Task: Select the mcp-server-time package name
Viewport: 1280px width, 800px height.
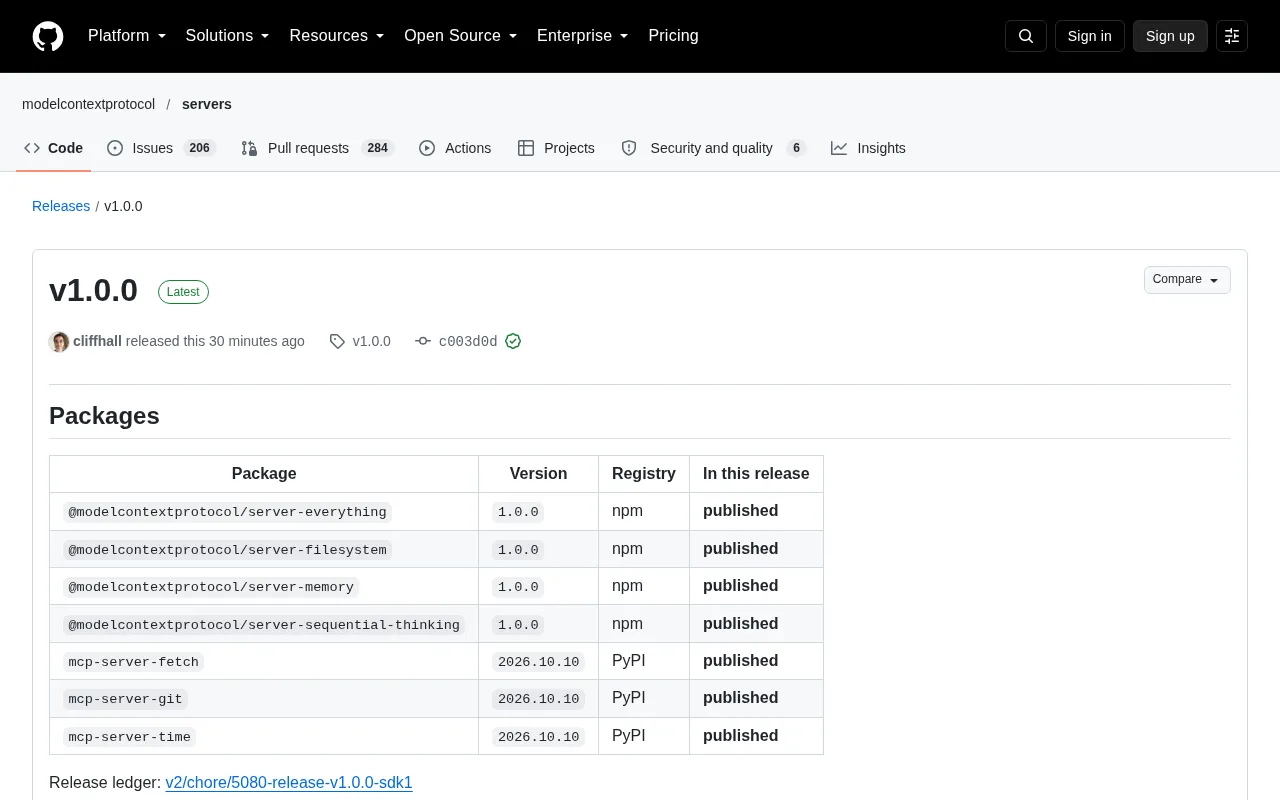Action: [130, 737]
